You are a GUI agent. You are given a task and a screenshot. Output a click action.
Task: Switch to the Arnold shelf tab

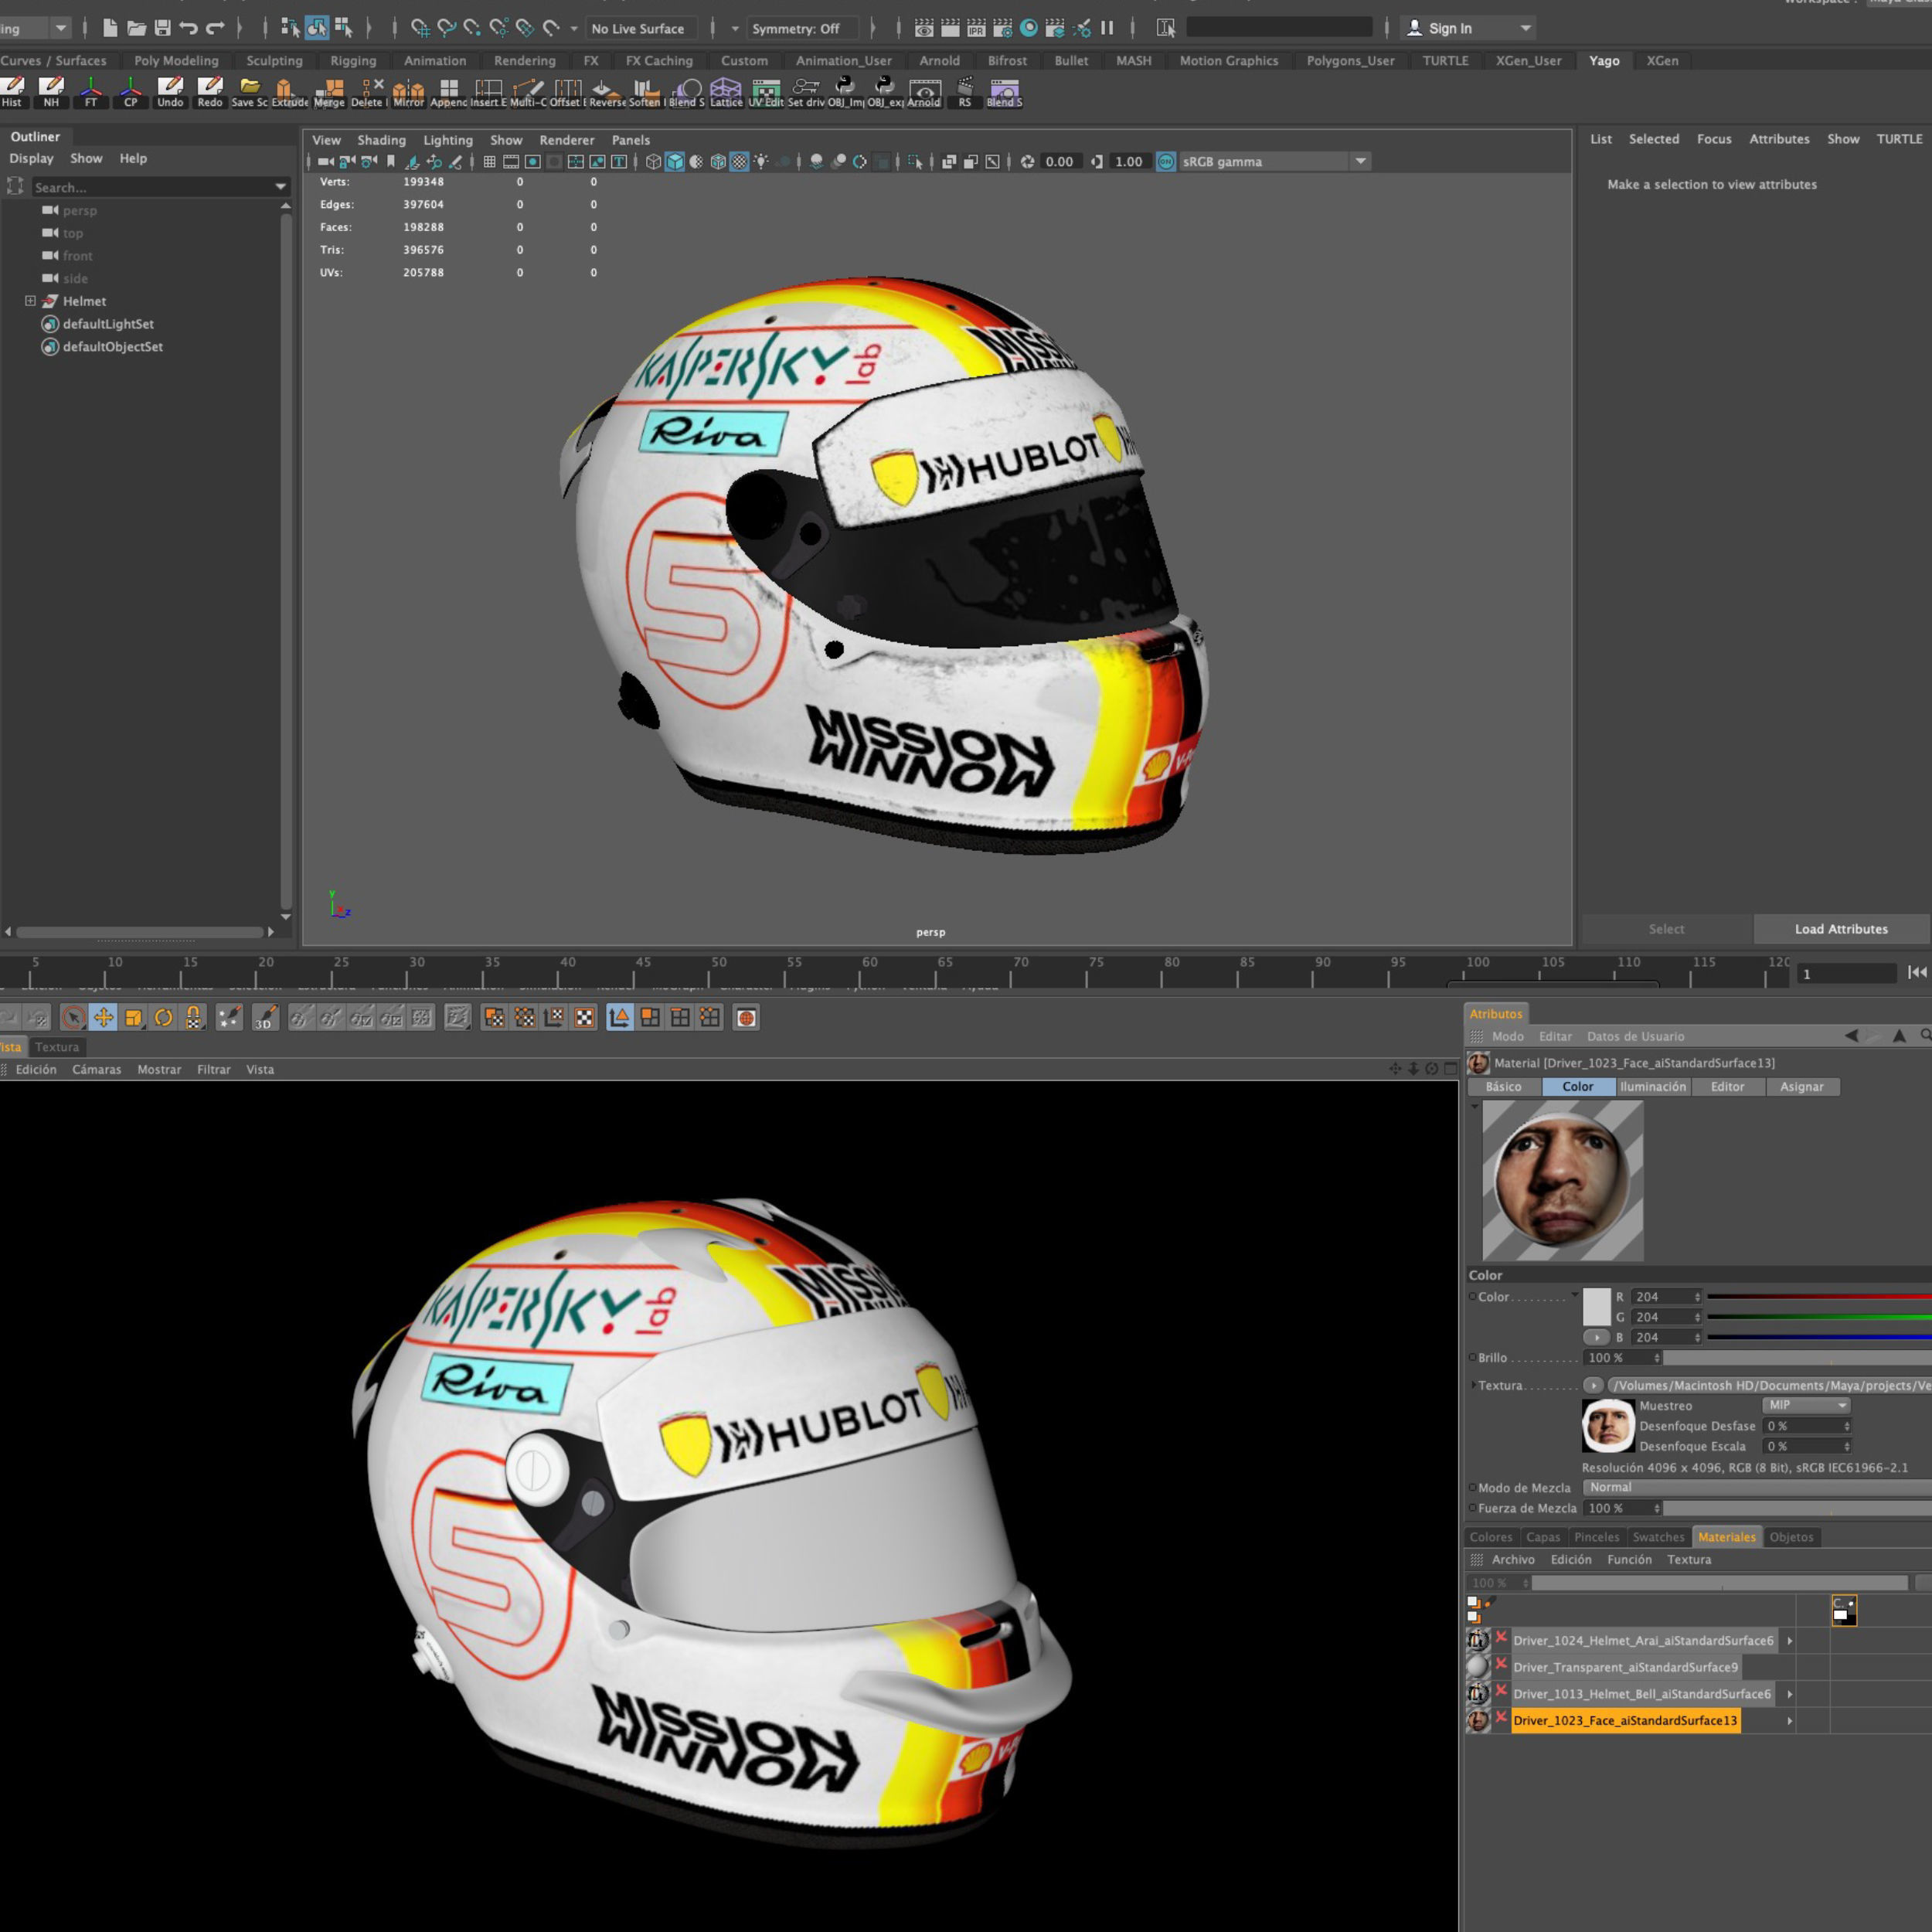click(939, 61)
